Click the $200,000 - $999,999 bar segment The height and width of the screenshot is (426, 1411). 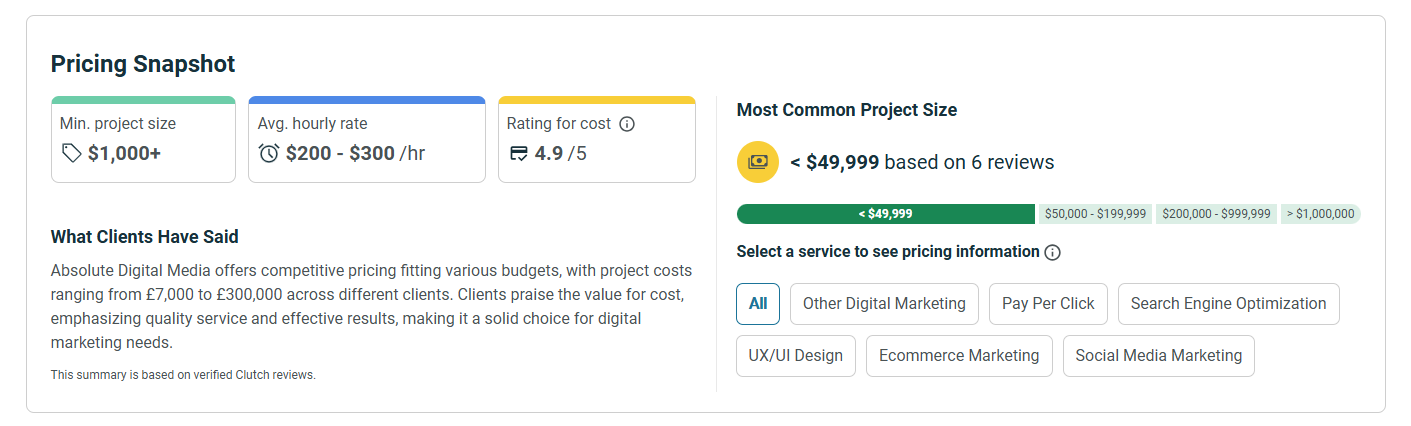pyautogui.click(x=1216, y=214)
